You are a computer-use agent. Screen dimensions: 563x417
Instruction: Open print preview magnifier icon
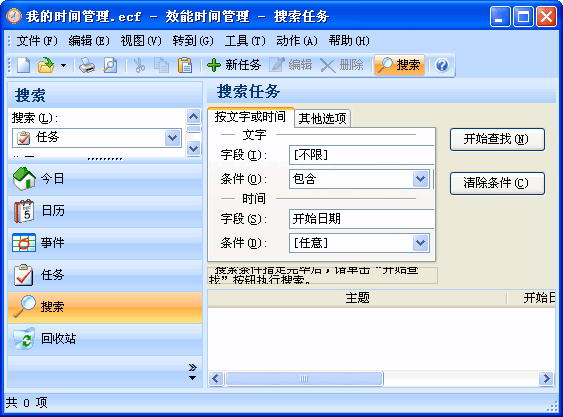(110, 65)
